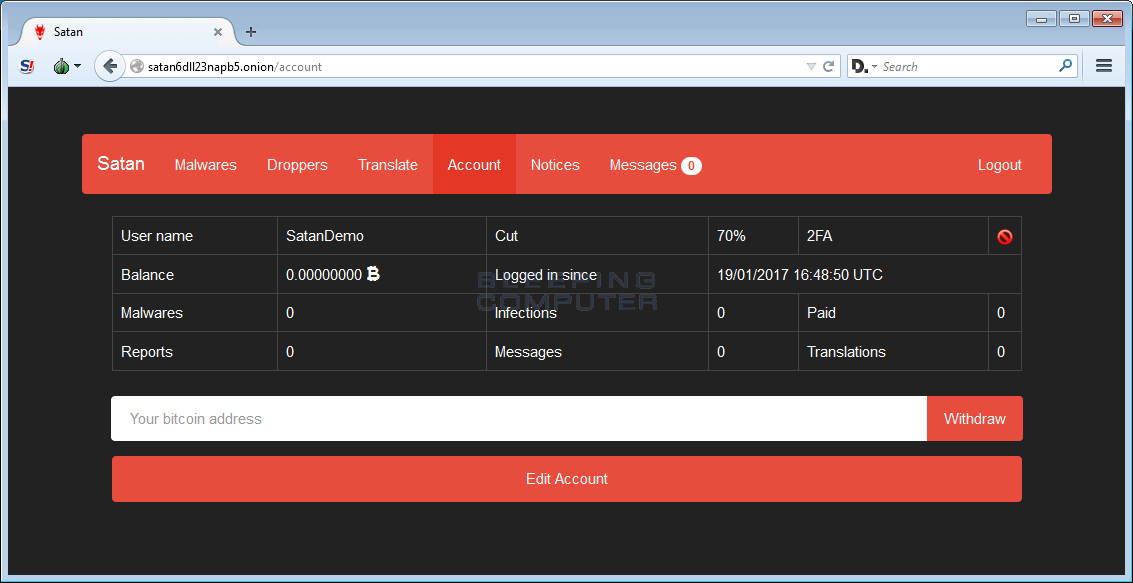
Task: Open the Notices menu item
Action: [555, 165]
